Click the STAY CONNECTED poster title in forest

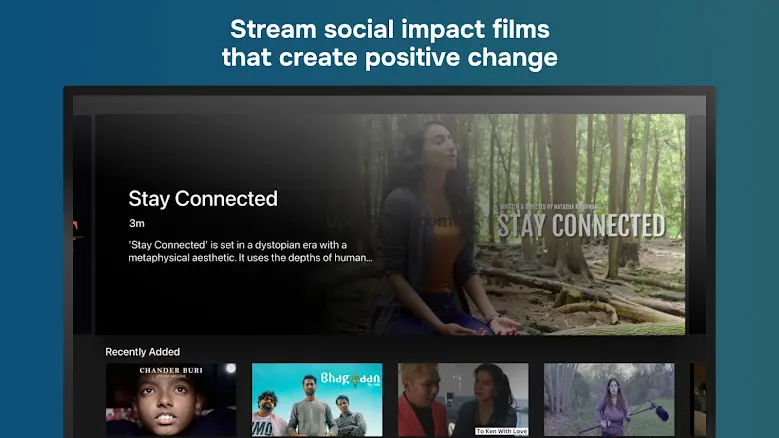click(581, 225)
